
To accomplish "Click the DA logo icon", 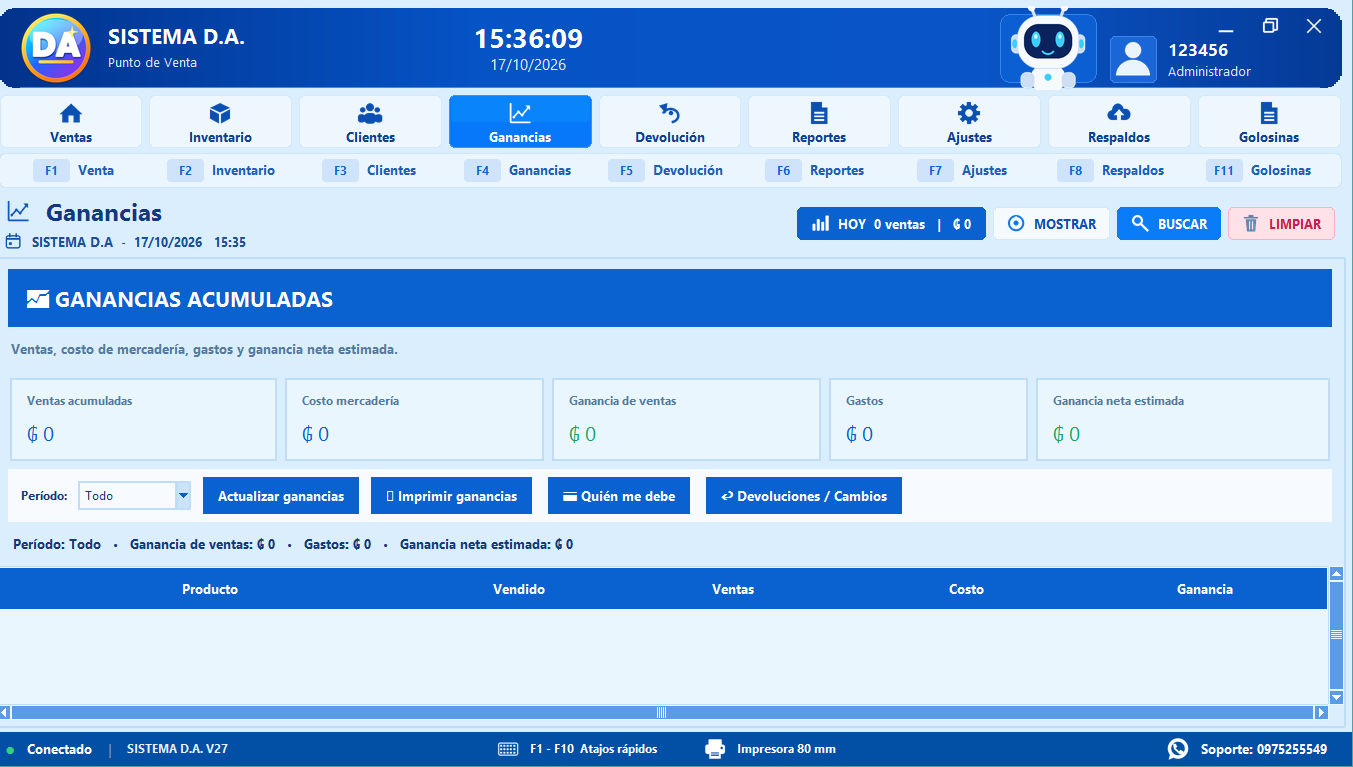I will (x=56, y=48).
